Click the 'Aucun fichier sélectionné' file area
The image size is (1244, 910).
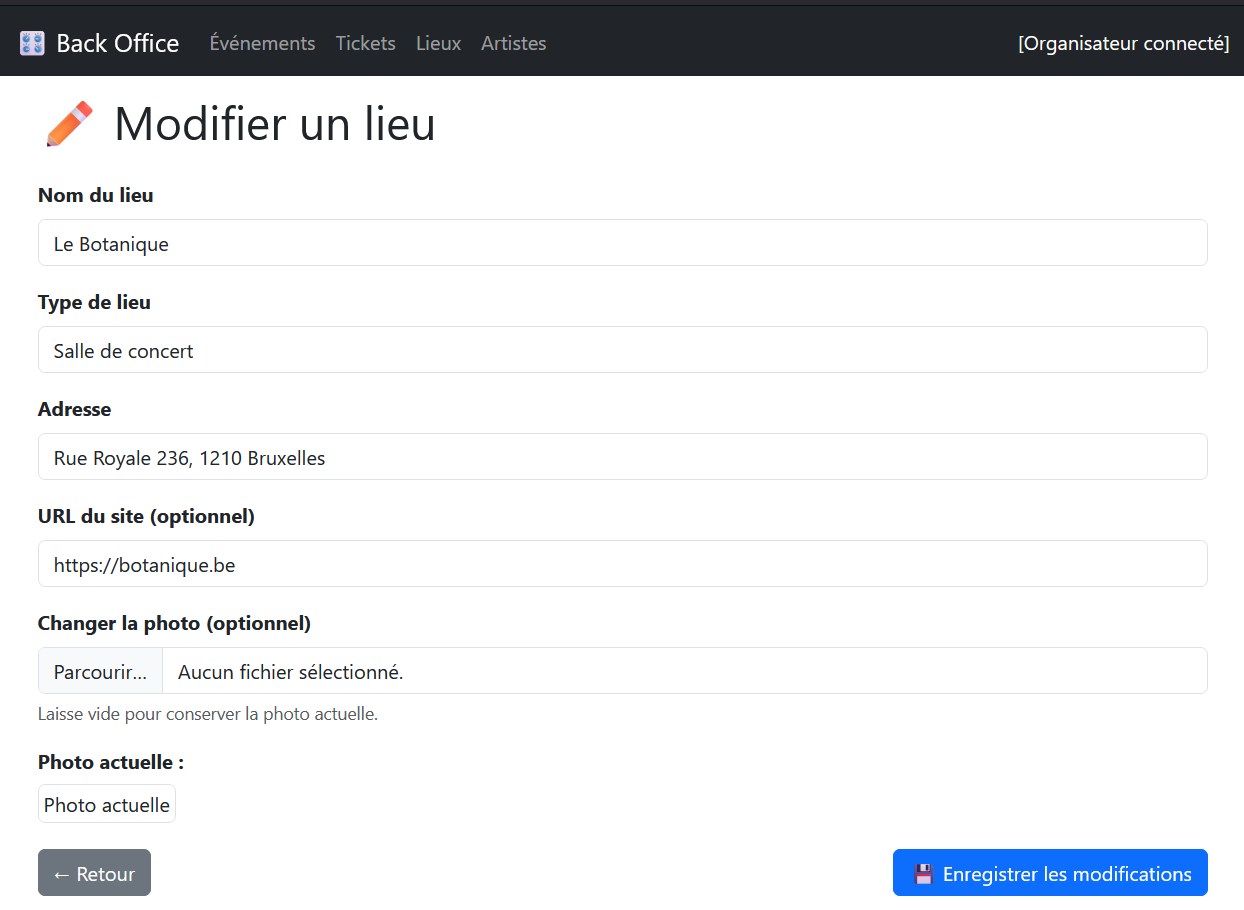point(684,671)
